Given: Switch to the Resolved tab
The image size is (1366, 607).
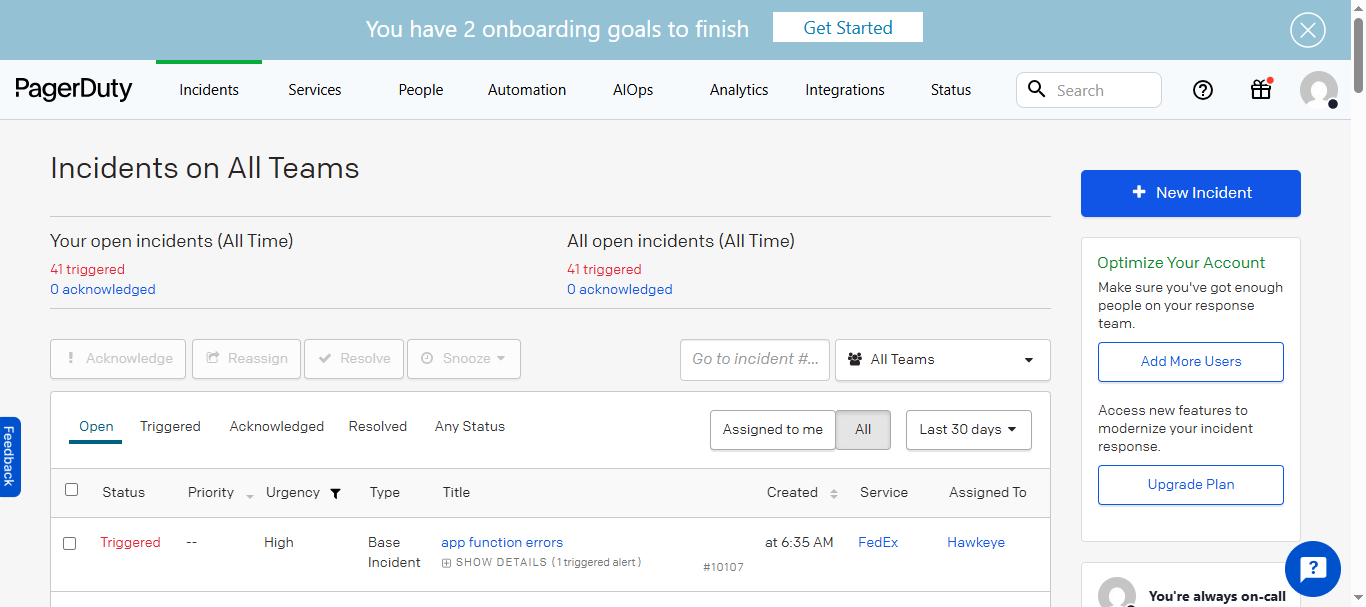Looking at the screenshot, I should click(x=377, y=427).
